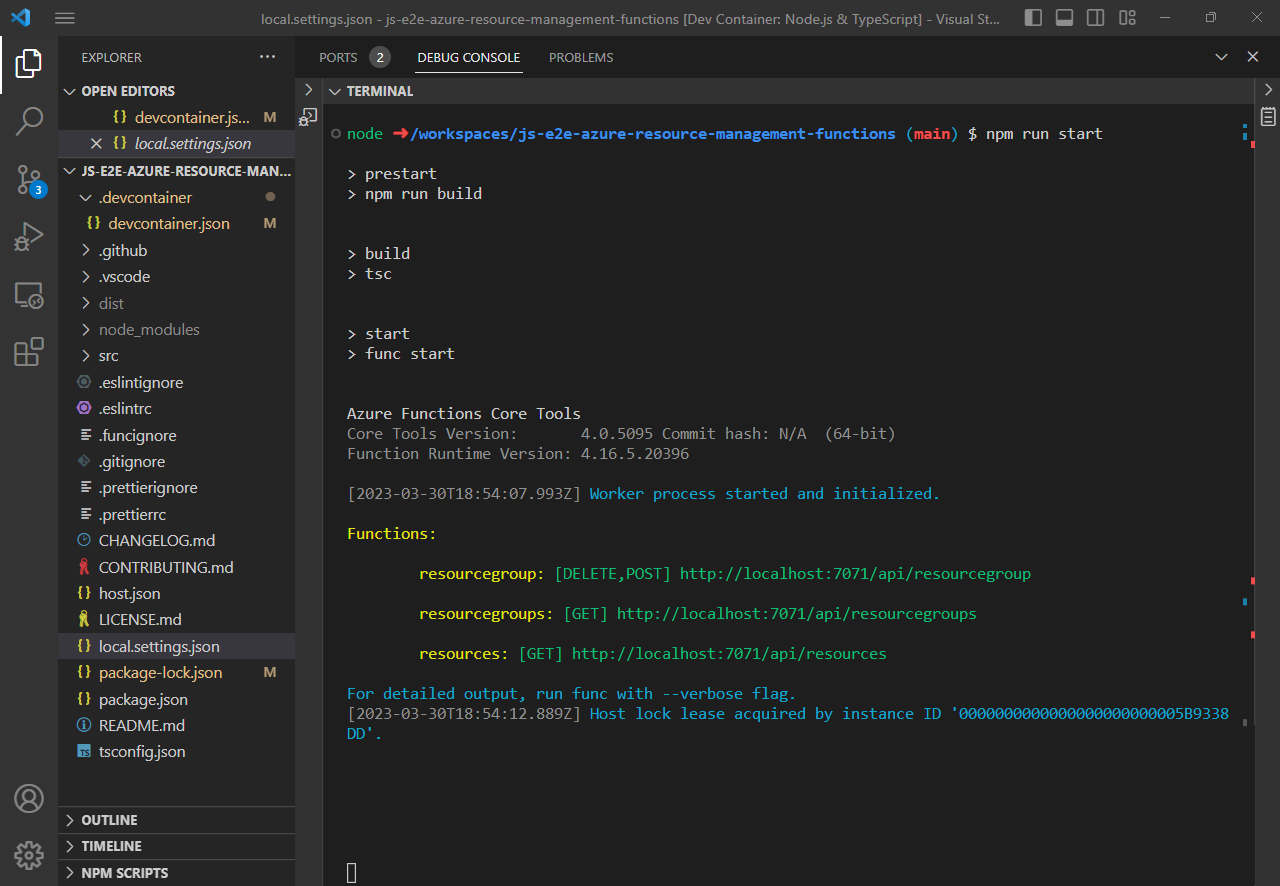Open .funcignore file
This screenshot has width=1280, height=886.
pos(176,435)
